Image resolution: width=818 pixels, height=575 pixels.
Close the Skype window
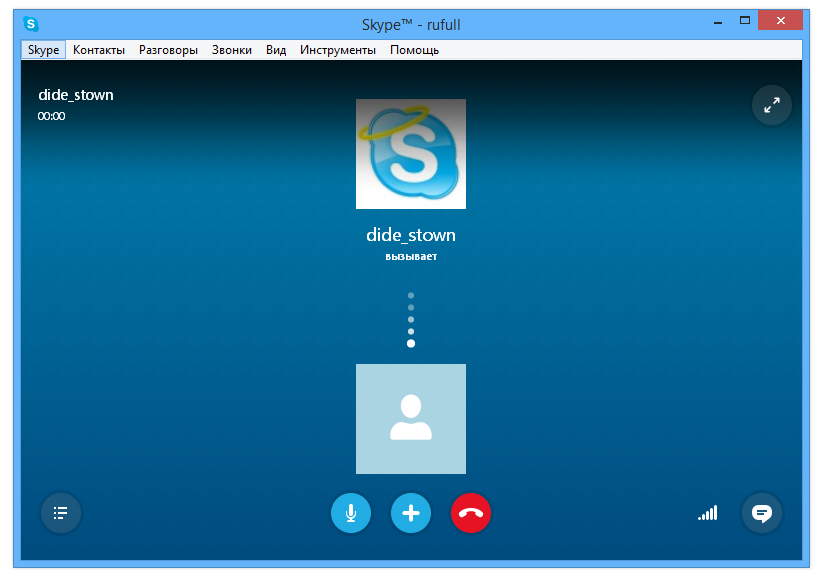click(780, 20)
